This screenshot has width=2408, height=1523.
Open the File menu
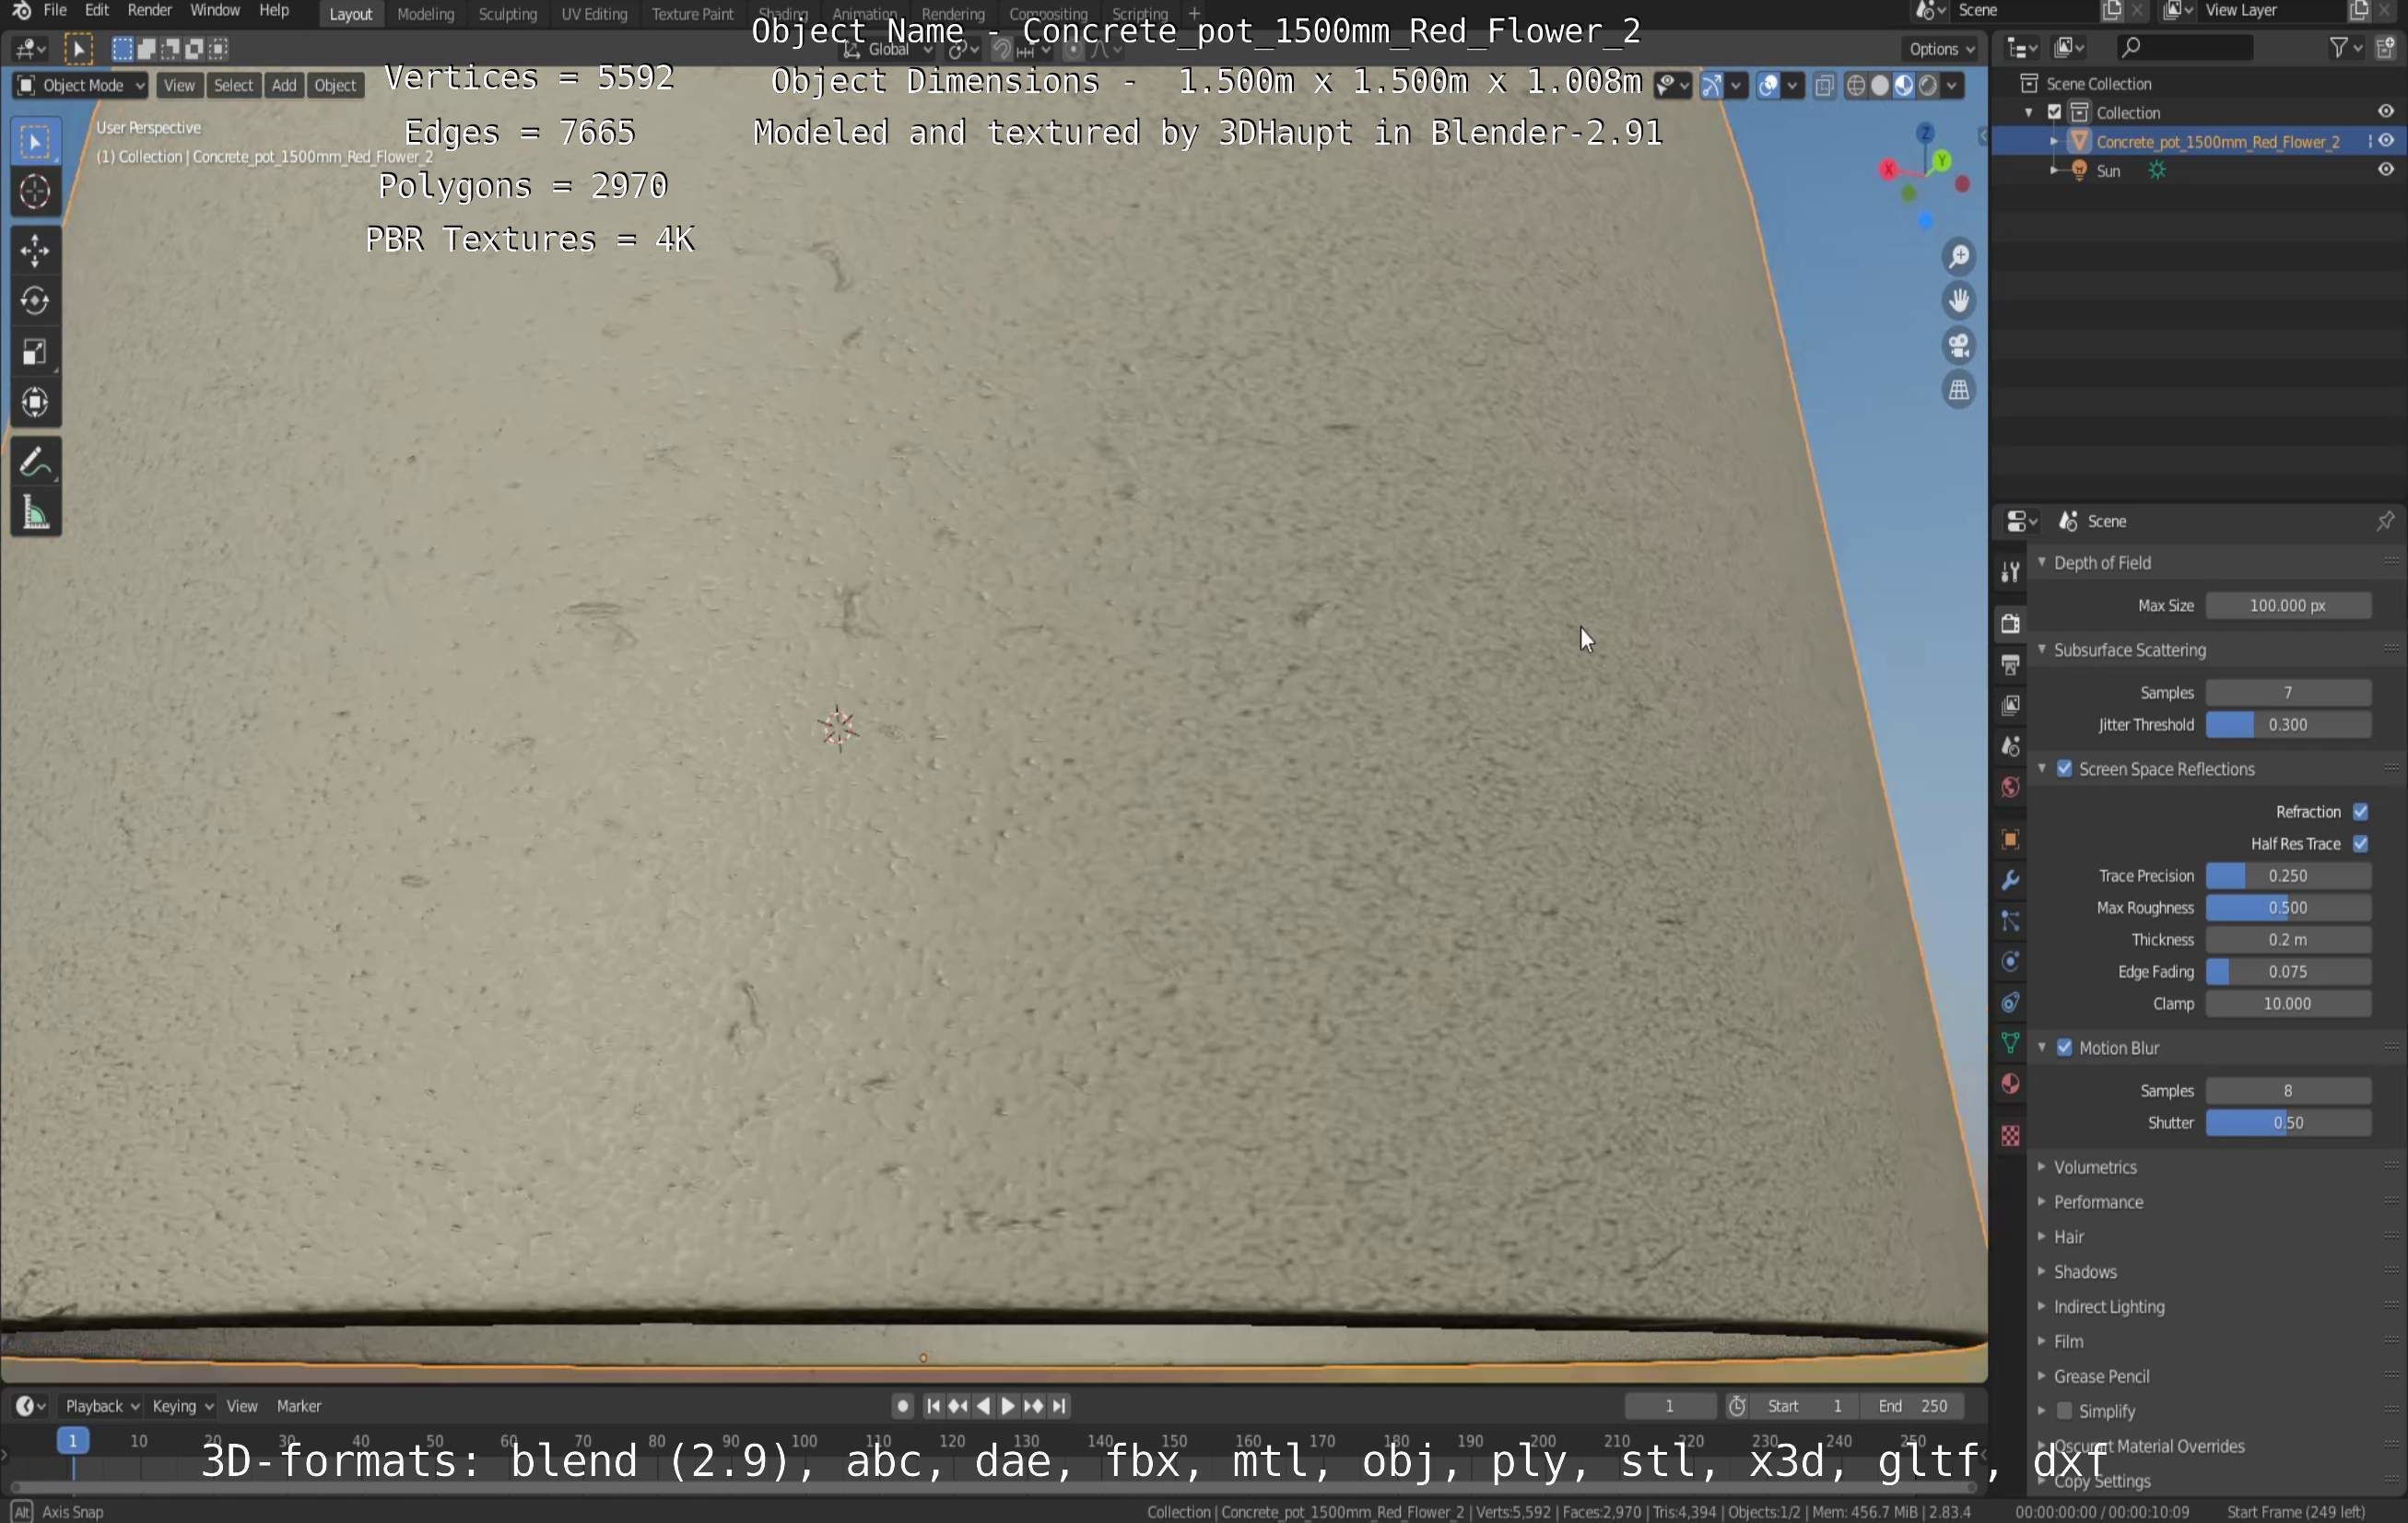(55, 11)
